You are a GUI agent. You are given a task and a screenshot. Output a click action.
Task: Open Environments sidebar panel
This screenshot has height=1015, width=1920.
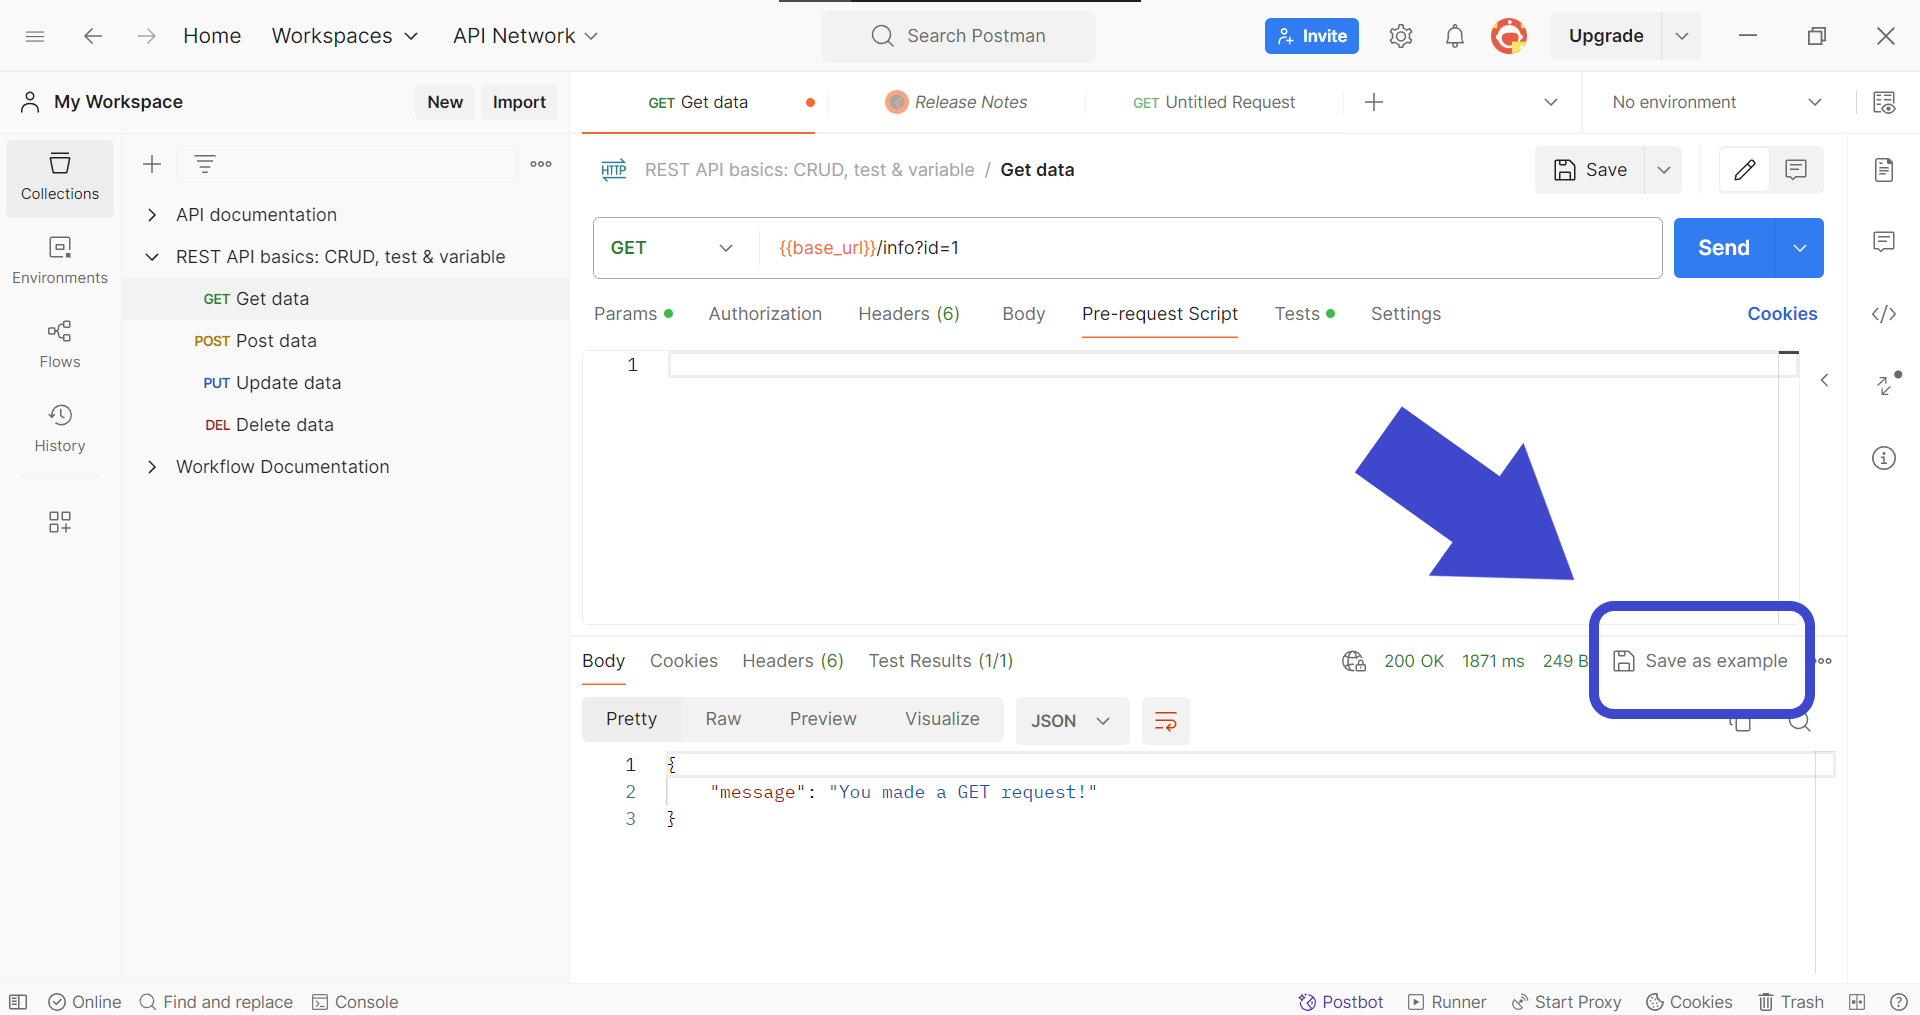point(60,261)
